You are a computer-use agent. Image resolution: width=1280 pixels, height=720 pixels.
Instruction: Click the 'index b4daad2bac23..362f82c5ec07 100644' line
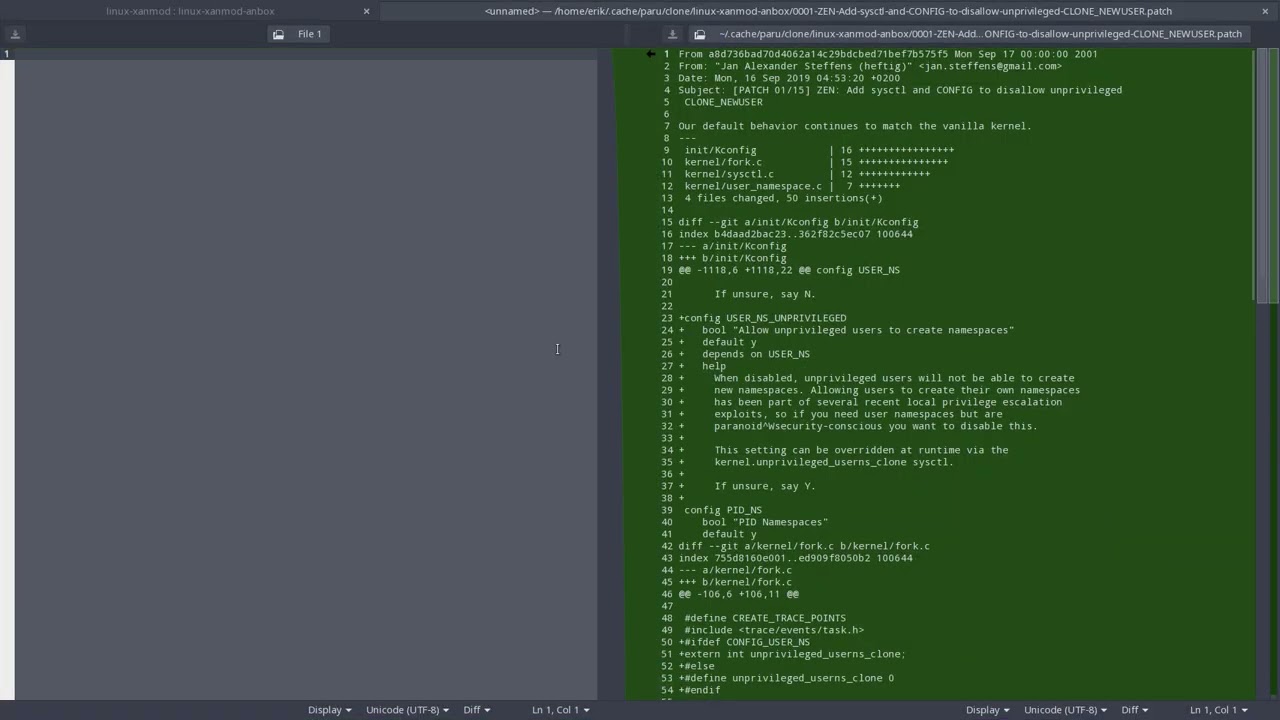[x=795, y=234]
